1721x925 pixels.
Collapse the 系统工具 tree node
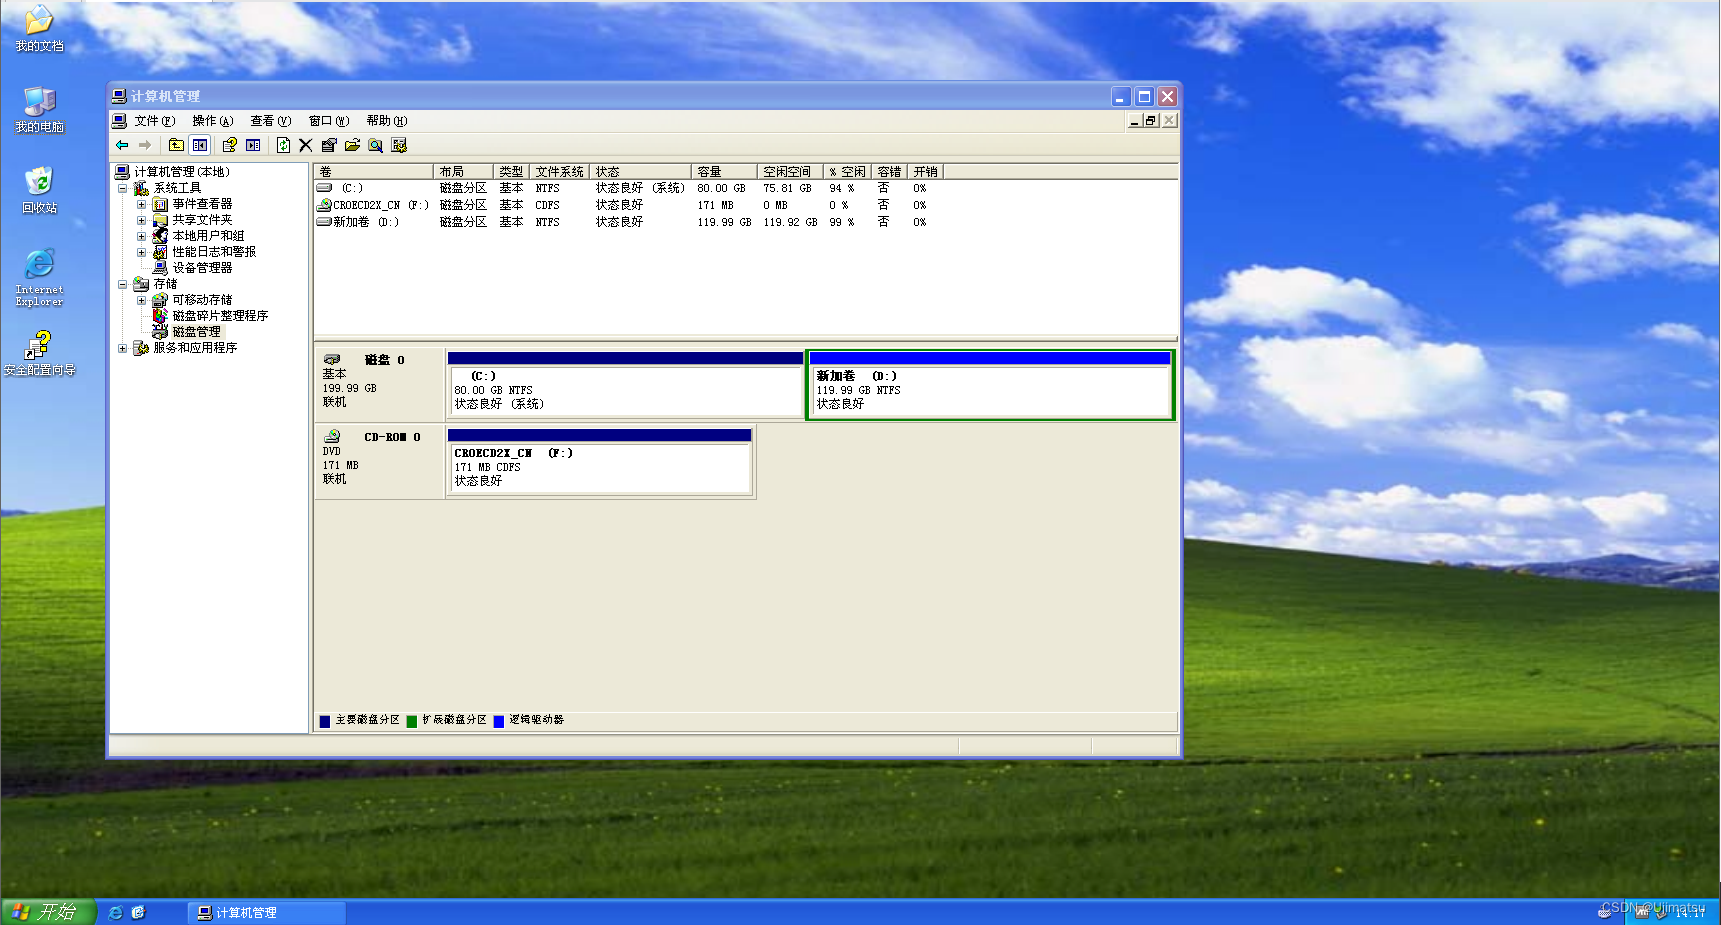(x=123, y=188)
